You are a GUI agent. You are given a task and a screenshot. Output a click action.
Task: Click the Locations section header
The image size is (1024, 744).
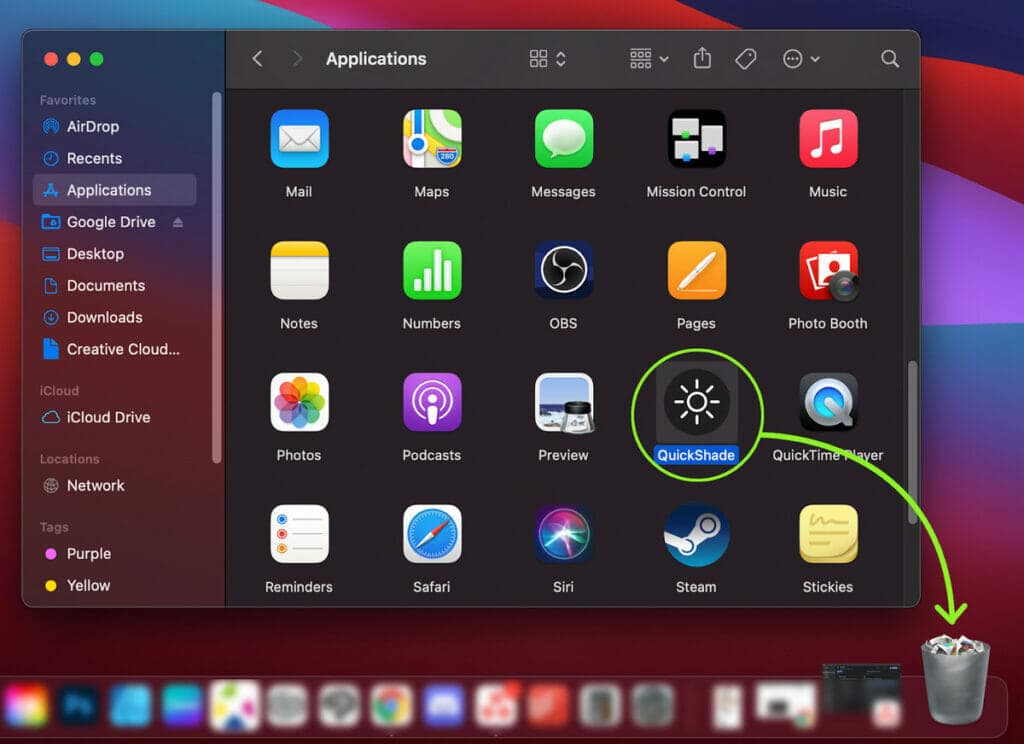[x=70, y=459]
